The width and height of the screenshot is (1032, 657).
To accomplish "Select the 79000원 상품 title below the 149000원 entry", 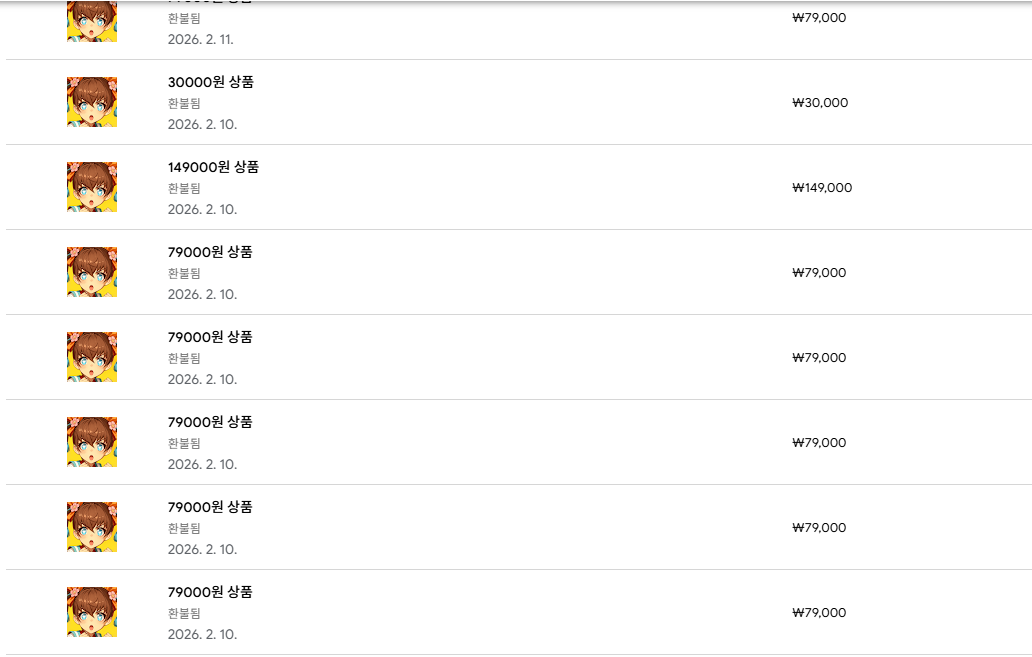I will coord(210,252).
